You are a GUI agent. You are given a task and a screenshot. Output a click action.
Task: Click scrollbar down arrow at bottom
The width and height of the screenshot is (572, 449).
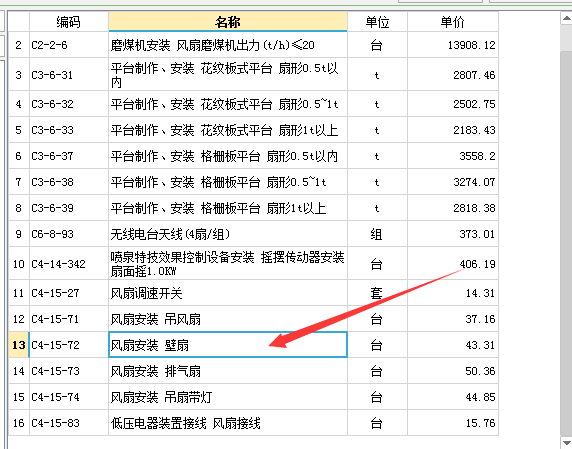click(567, 443)
